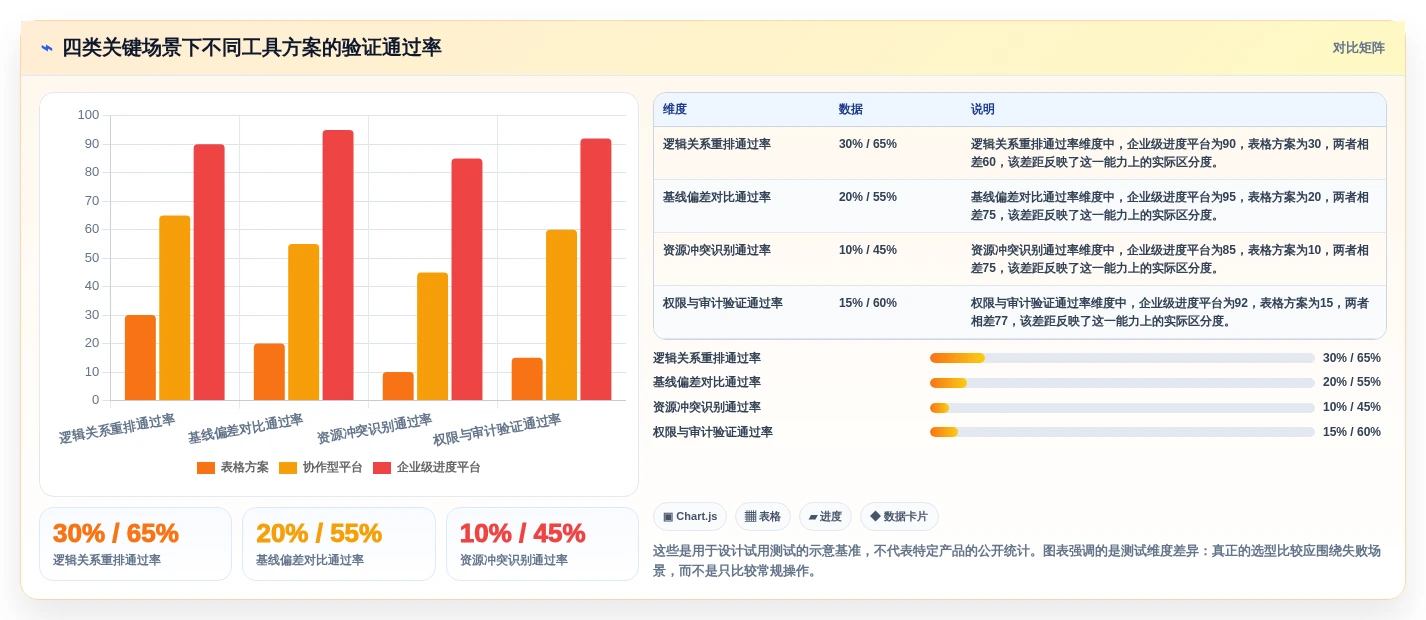Click the 维度 column header
Screen dimensions: 1426x620
(x=675, y=110)
